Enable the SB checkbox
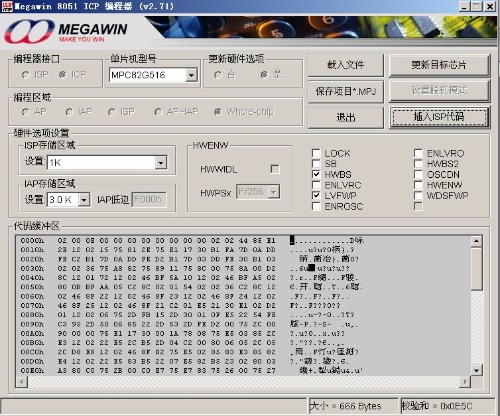 [316, 163]
